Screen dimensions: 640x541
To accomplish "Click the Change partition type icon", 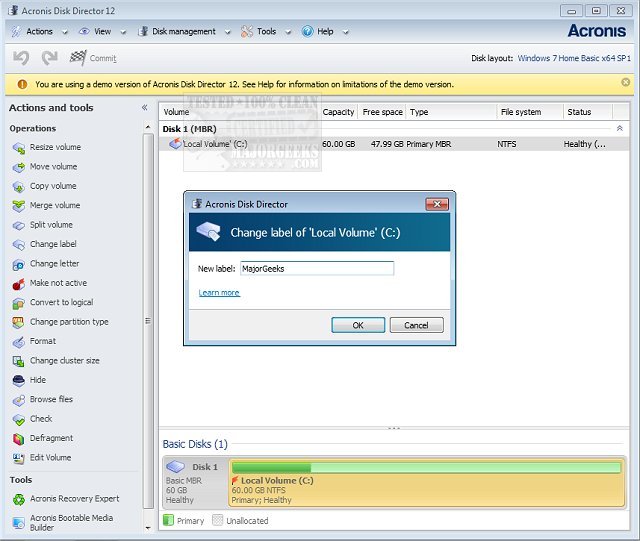I will (x=19, y=322).
